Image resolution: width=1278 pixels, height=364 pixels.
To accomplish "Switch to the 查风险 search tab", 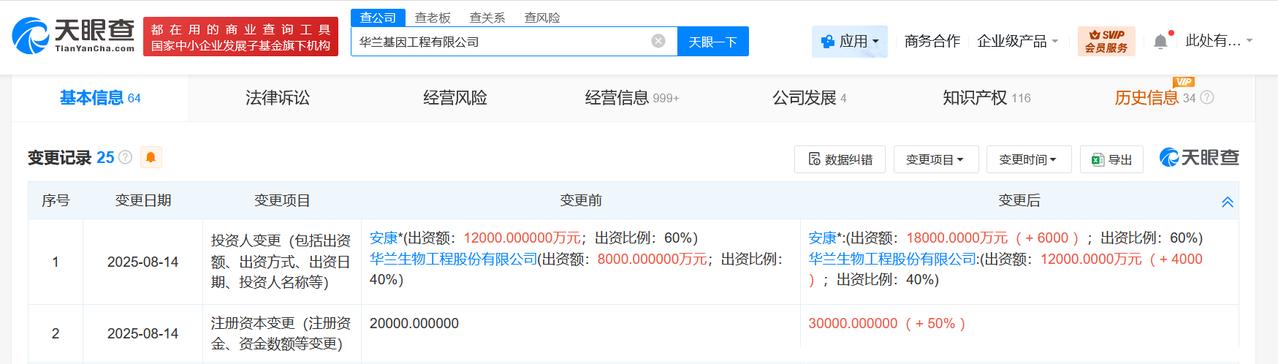I will 542,17.
